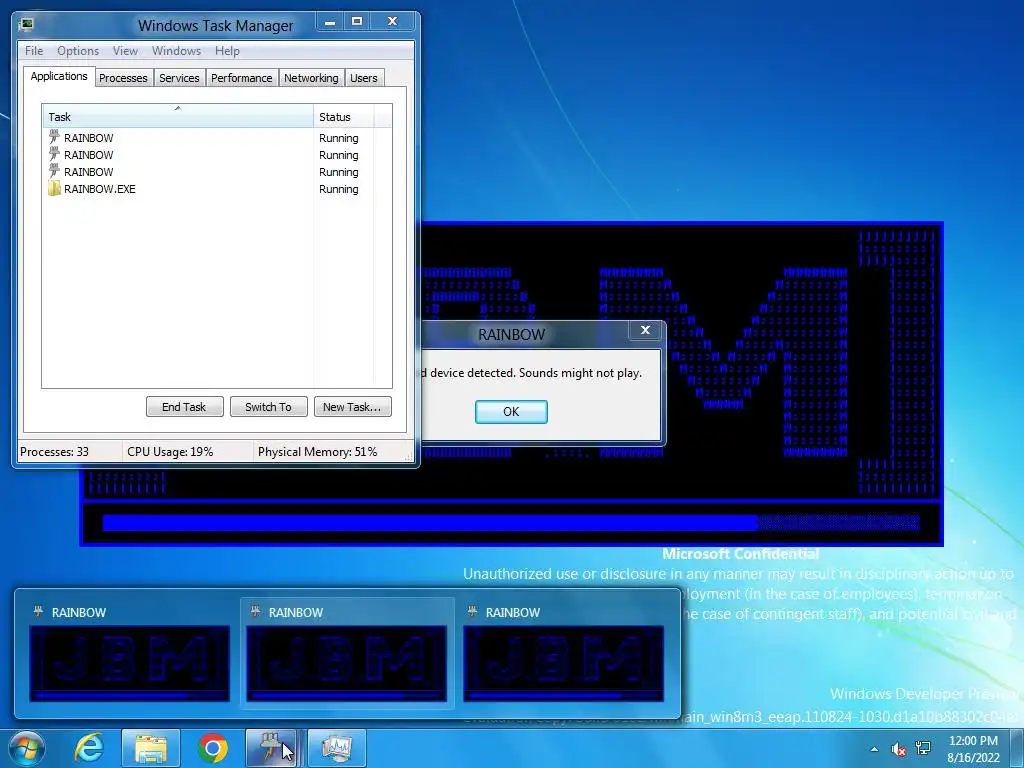Click the End Task button
Image resolution: width=1024 pixels, height=768 pixels.
click(x=184, y=407)
